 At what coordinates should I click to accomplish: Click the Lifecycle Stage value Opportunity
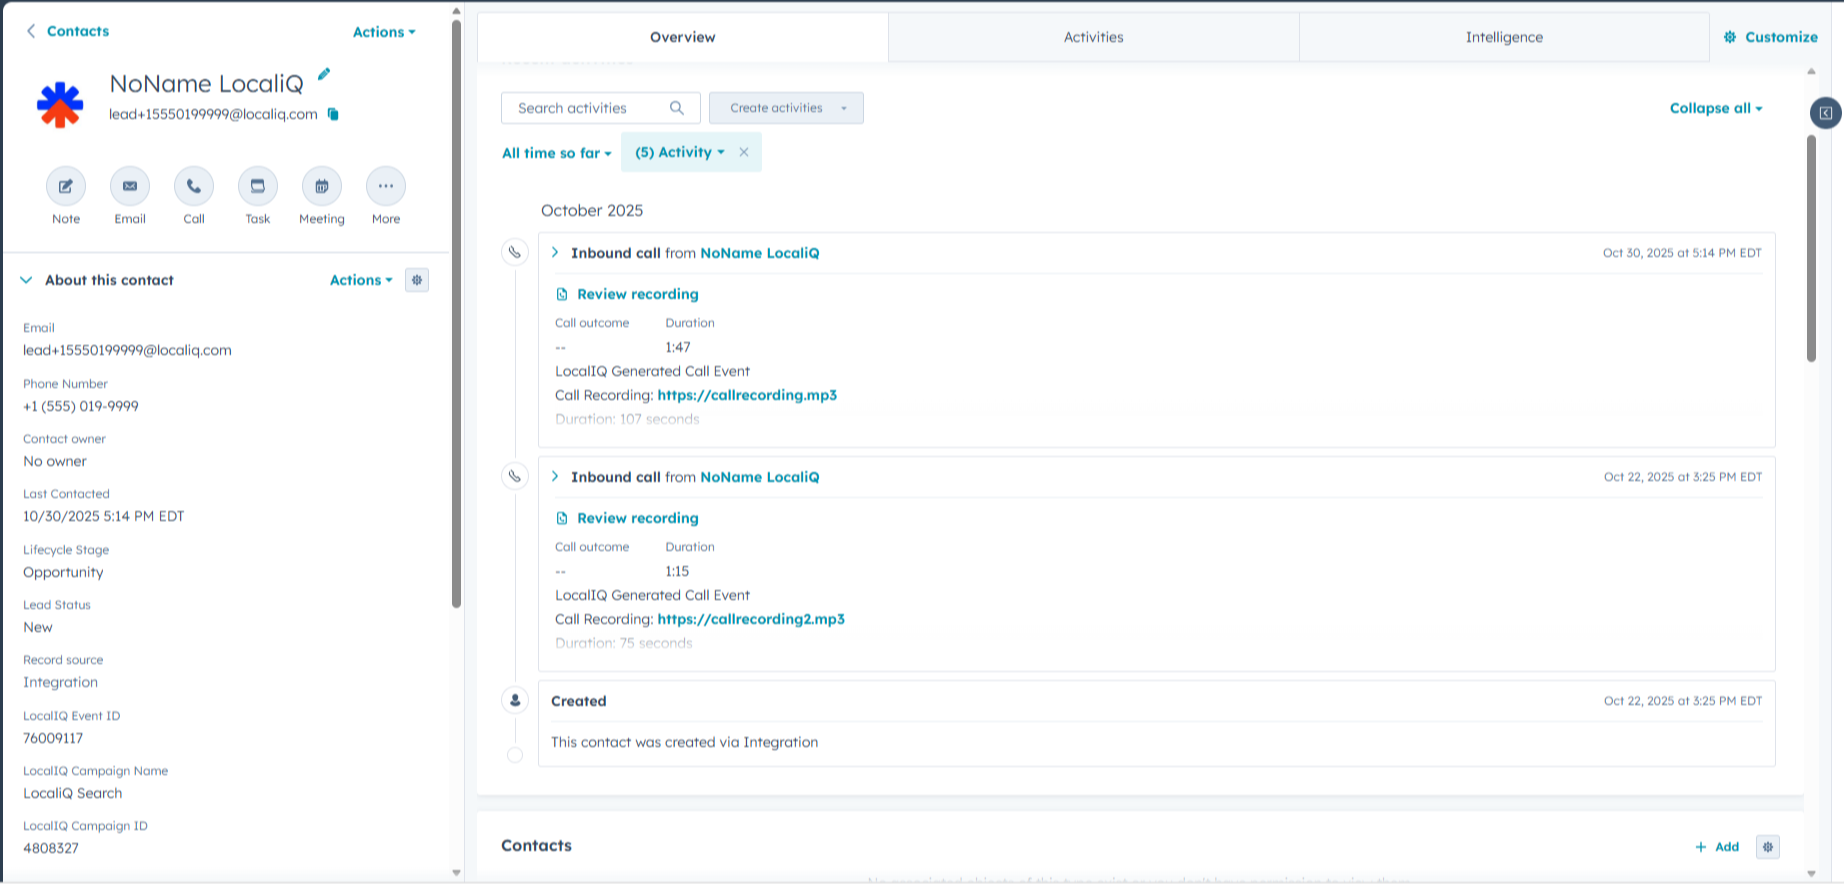63,572
